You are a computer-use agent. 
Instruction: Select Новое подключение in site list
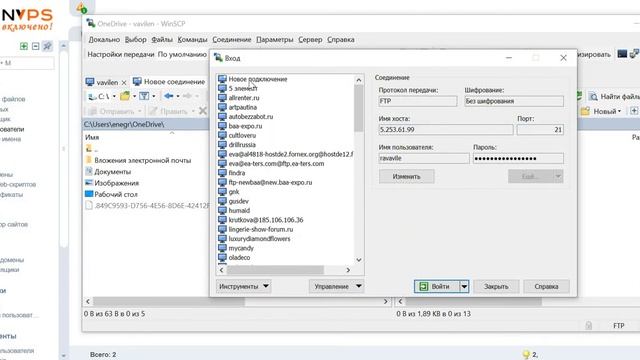[258, 79]
